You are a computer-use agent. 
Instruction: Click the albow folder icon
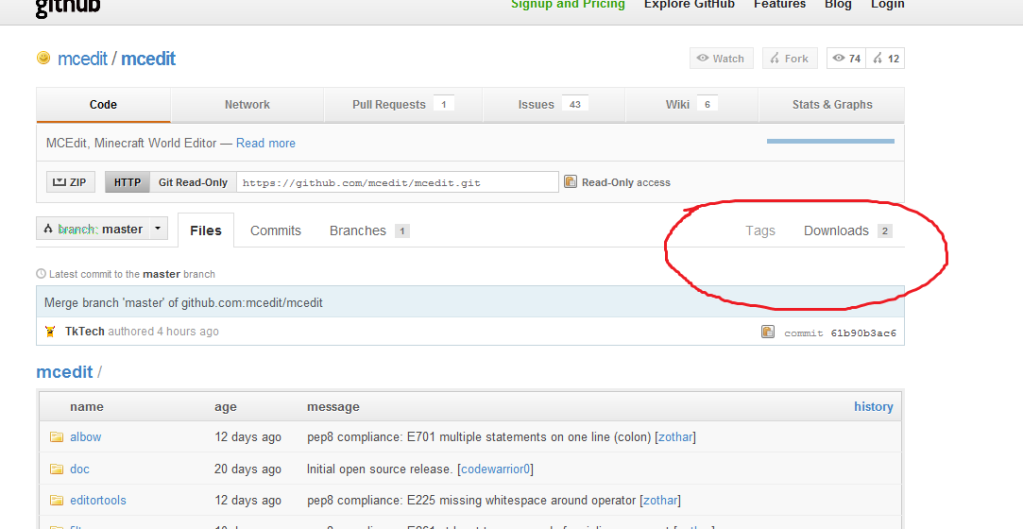(57, 436)
